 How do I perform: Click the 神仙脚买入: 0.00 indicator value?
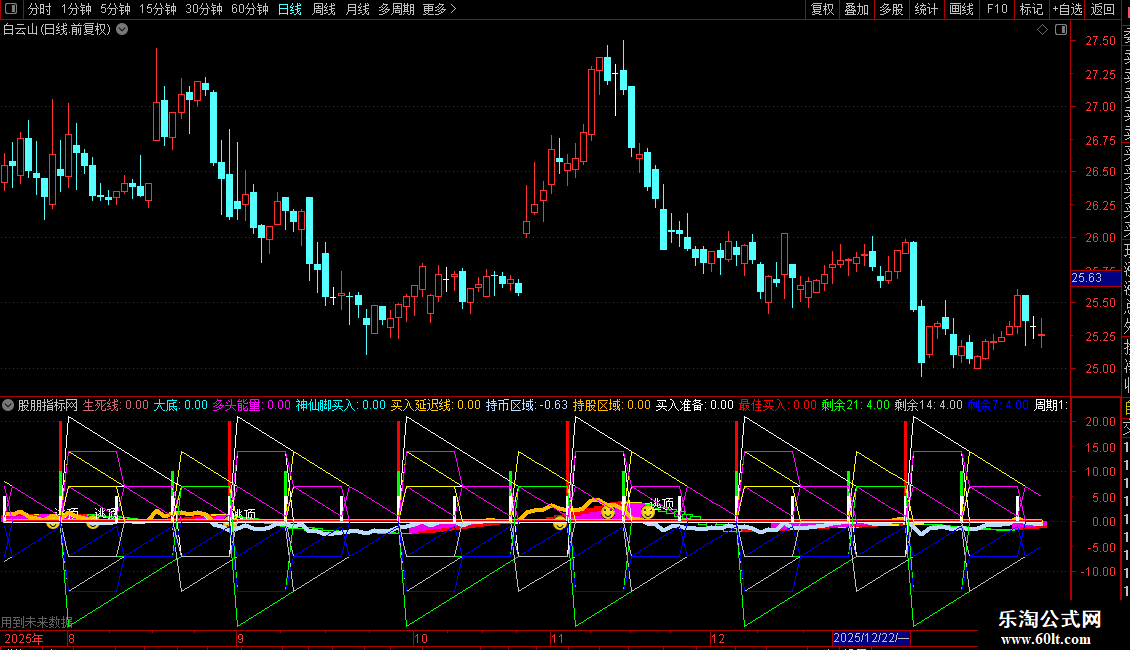(341, 406)
